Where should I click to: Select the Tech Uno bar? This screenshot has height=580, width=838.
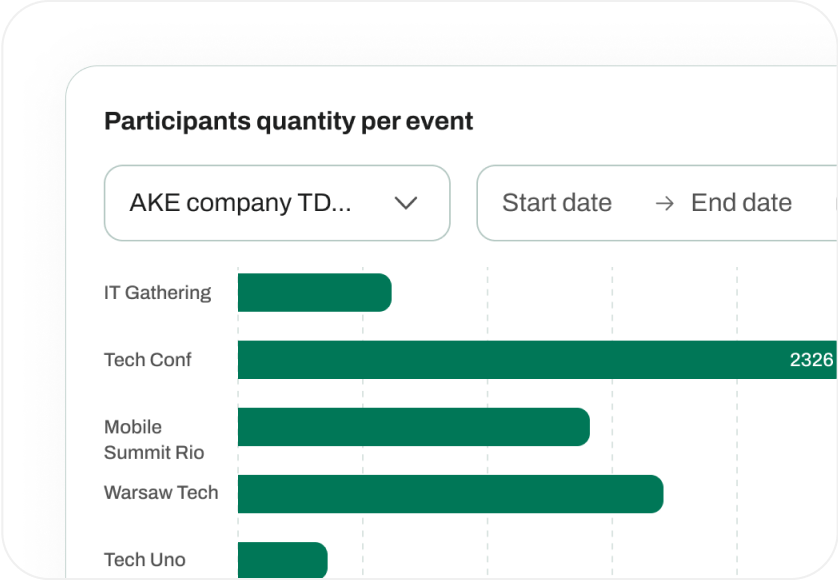tap(283, 560)
